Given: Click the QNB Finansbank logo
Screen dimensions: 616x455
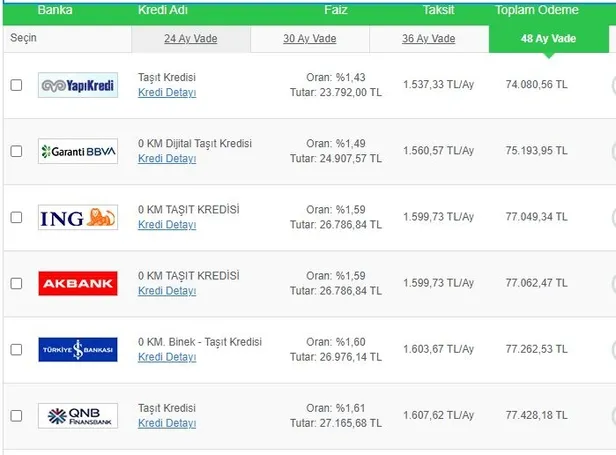Looking at the screenshot, I should pos(78,416).
